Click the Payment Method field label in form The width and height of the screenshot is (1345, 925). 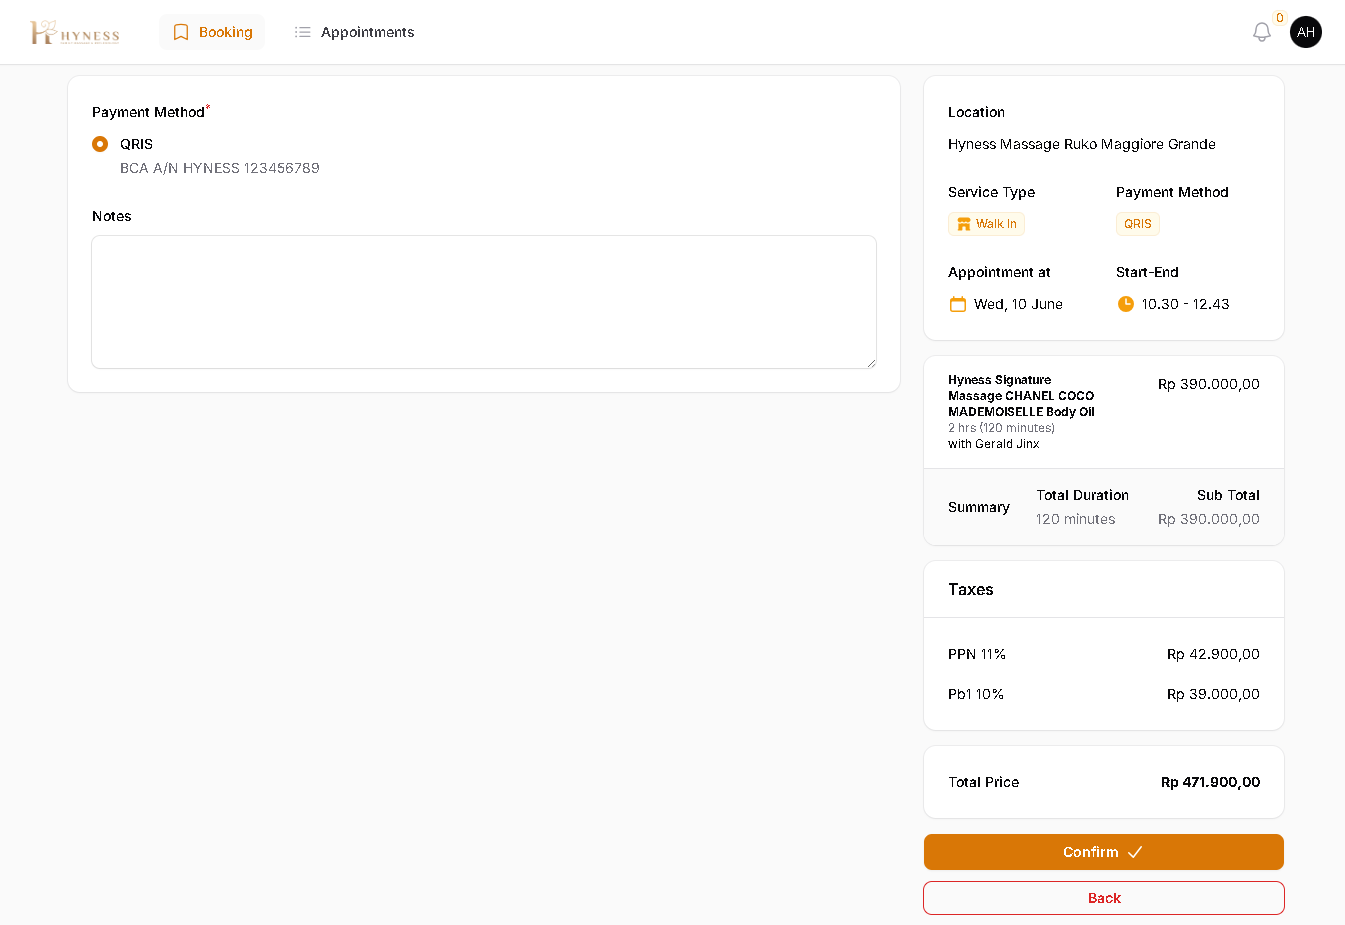point(150,112)
